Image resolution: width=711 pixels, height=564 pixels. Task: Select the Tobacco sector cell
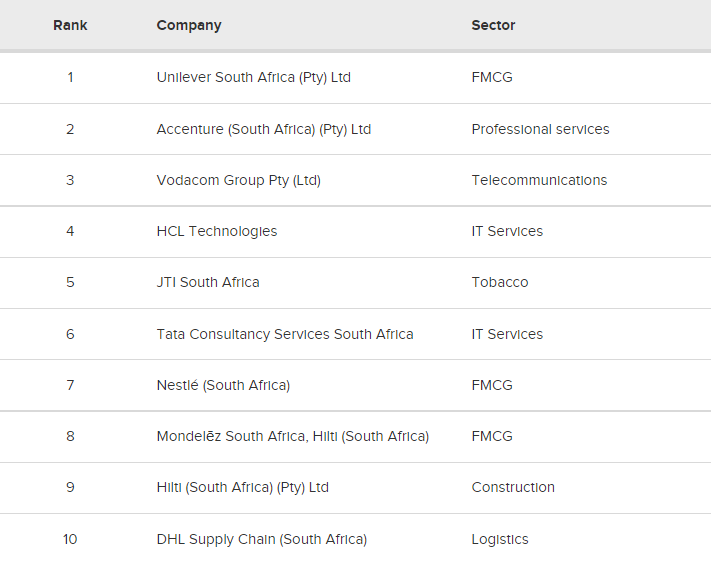click(x=500, y=282)
